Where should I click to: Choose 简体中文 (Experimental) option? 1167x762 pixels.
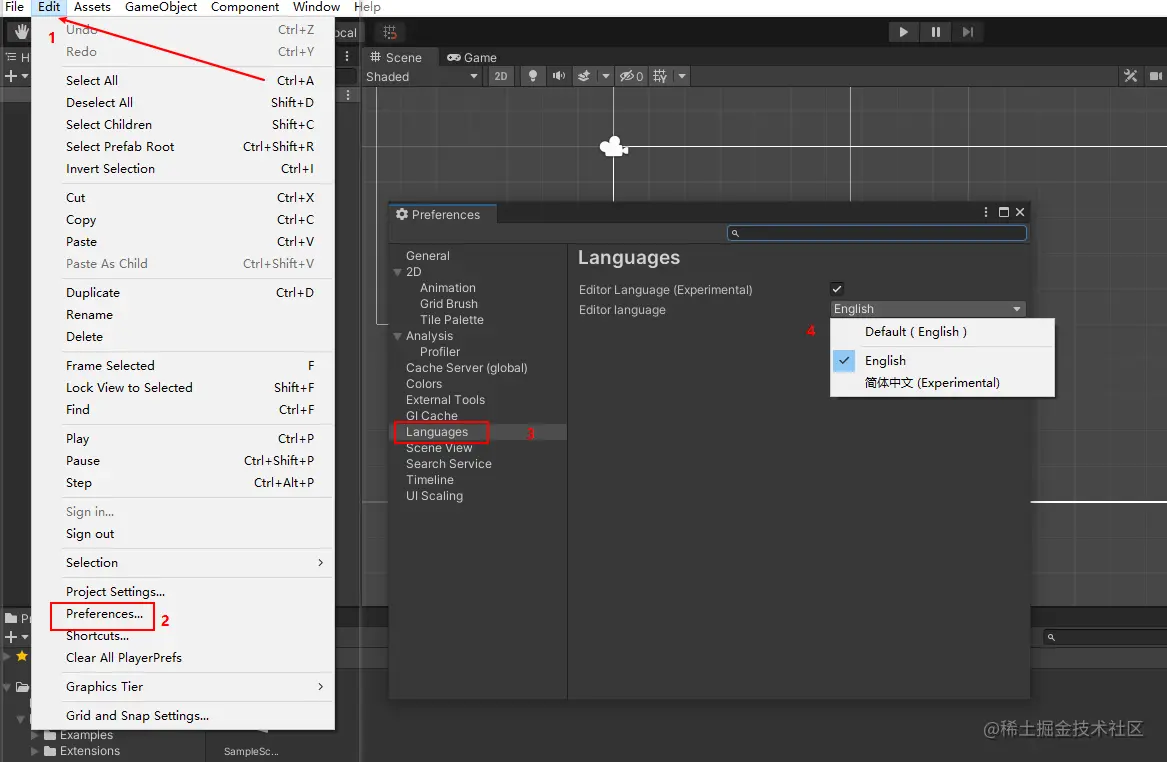click(942, 383)
